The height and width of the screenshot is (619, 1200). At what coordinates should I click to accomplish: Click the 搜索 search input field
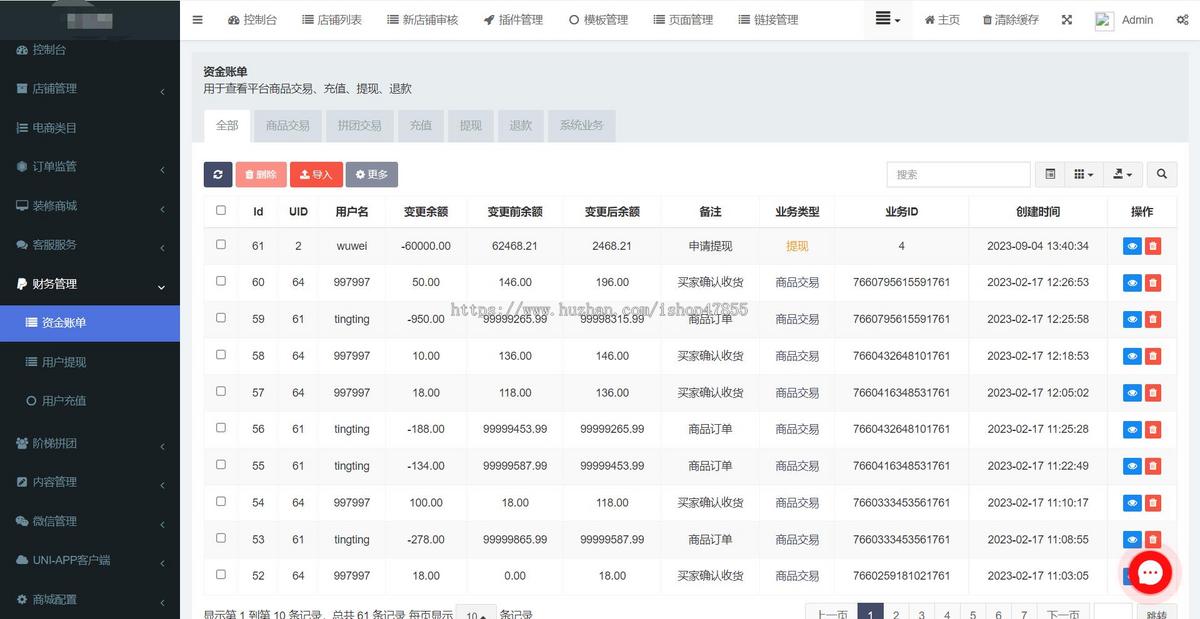[957, 174]
